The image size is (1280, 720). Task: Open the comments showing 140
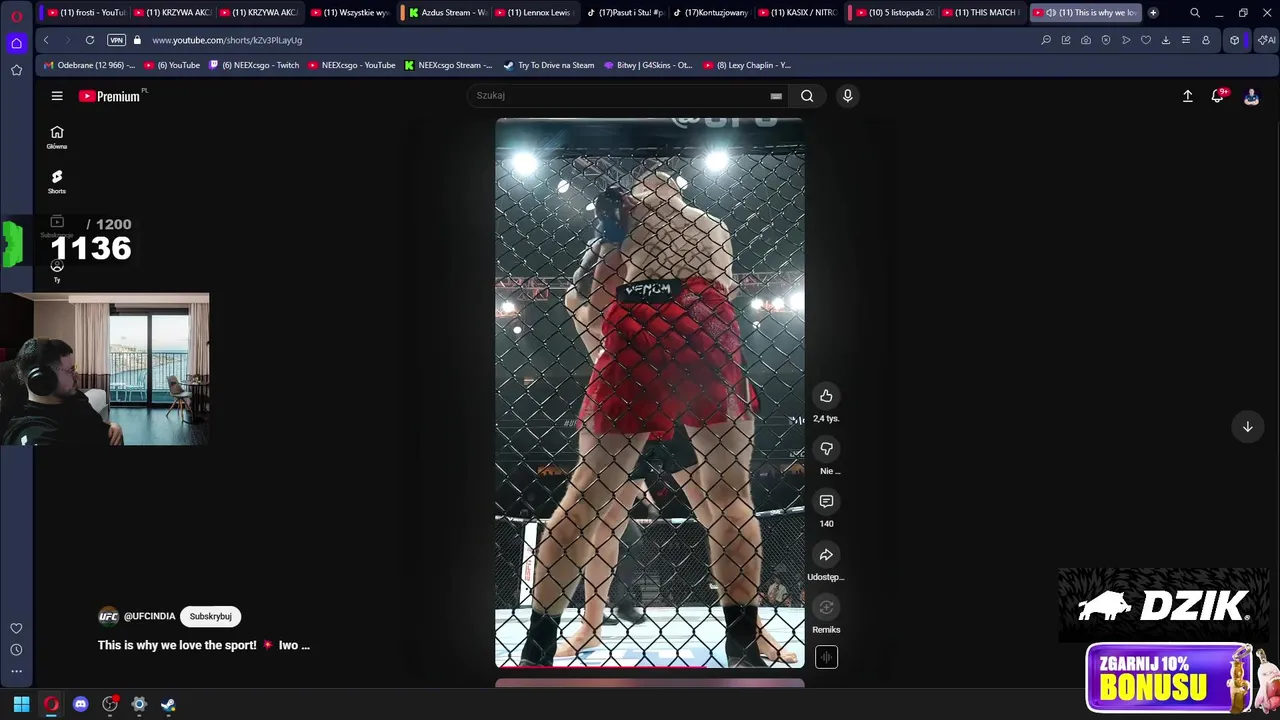(x=826, y=501)
